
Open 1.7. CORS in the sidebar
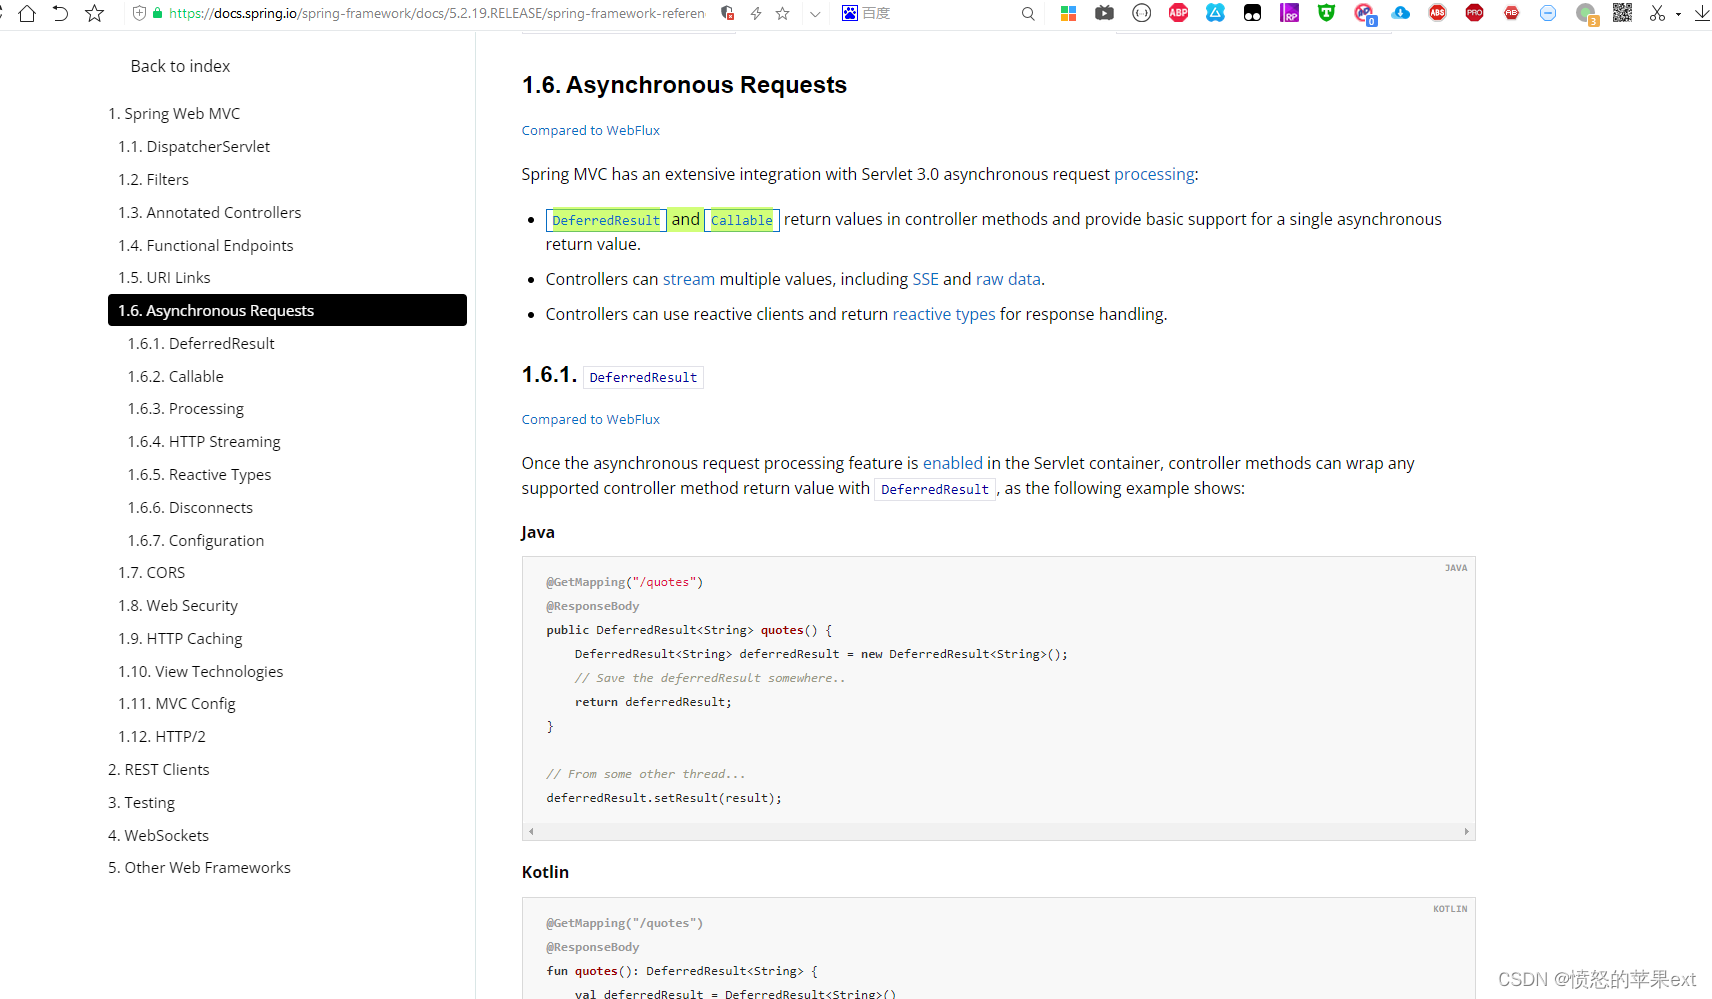pyautogui.click(x=151, y=573)
